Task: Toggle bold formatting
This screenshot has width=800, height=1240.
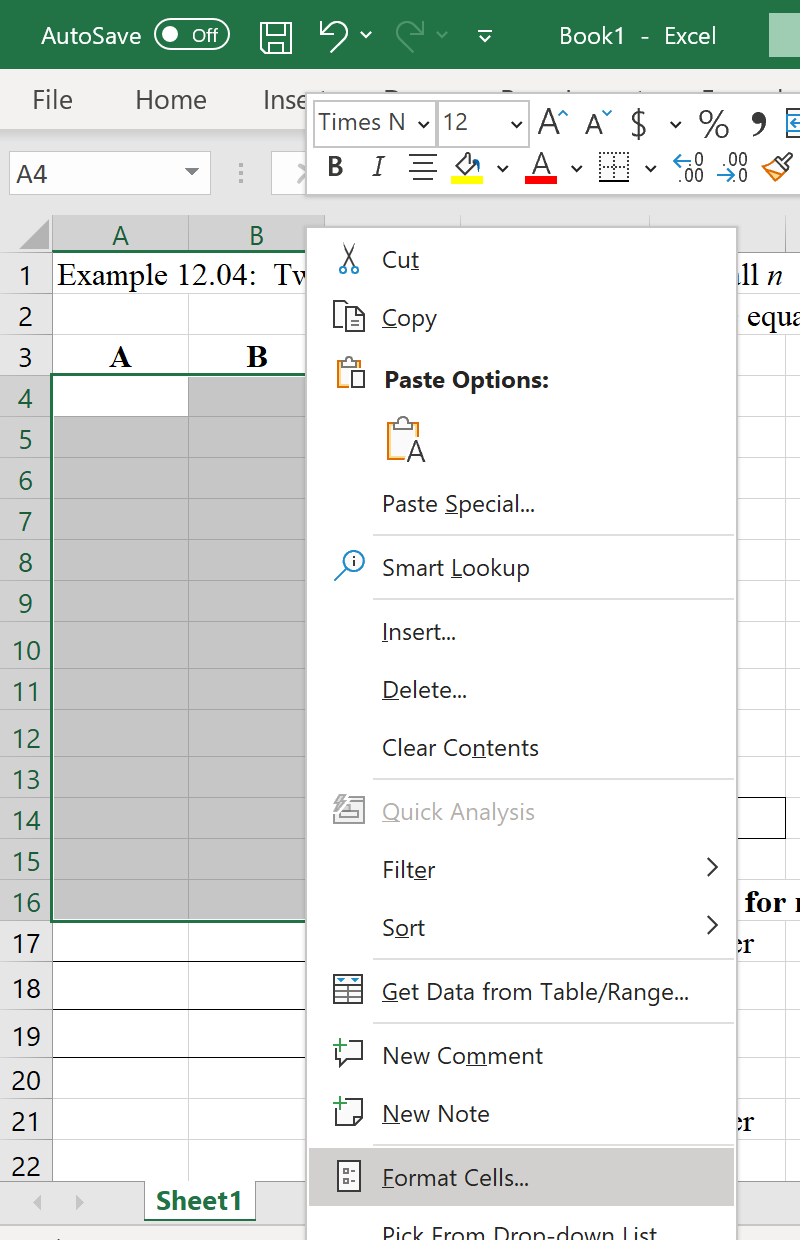Action: click(335, 167)
